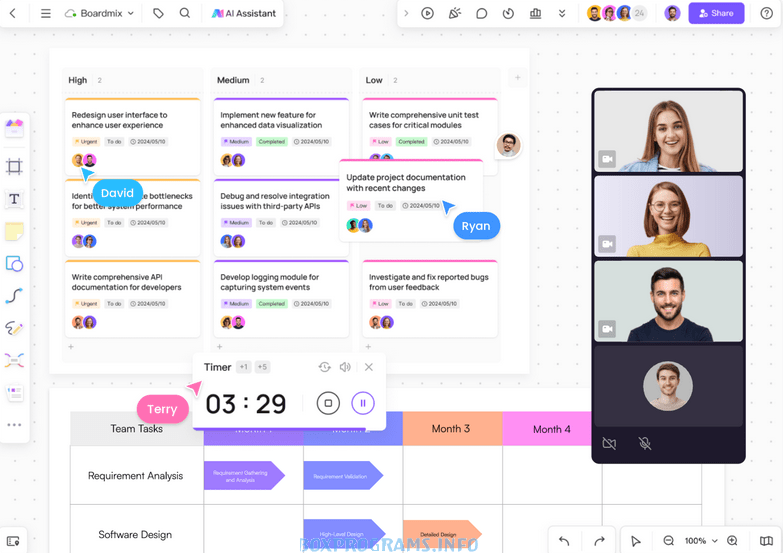Select the bearded man video thumbnail
This screenshot has width=783, height=553.
[x=668, y=301]
